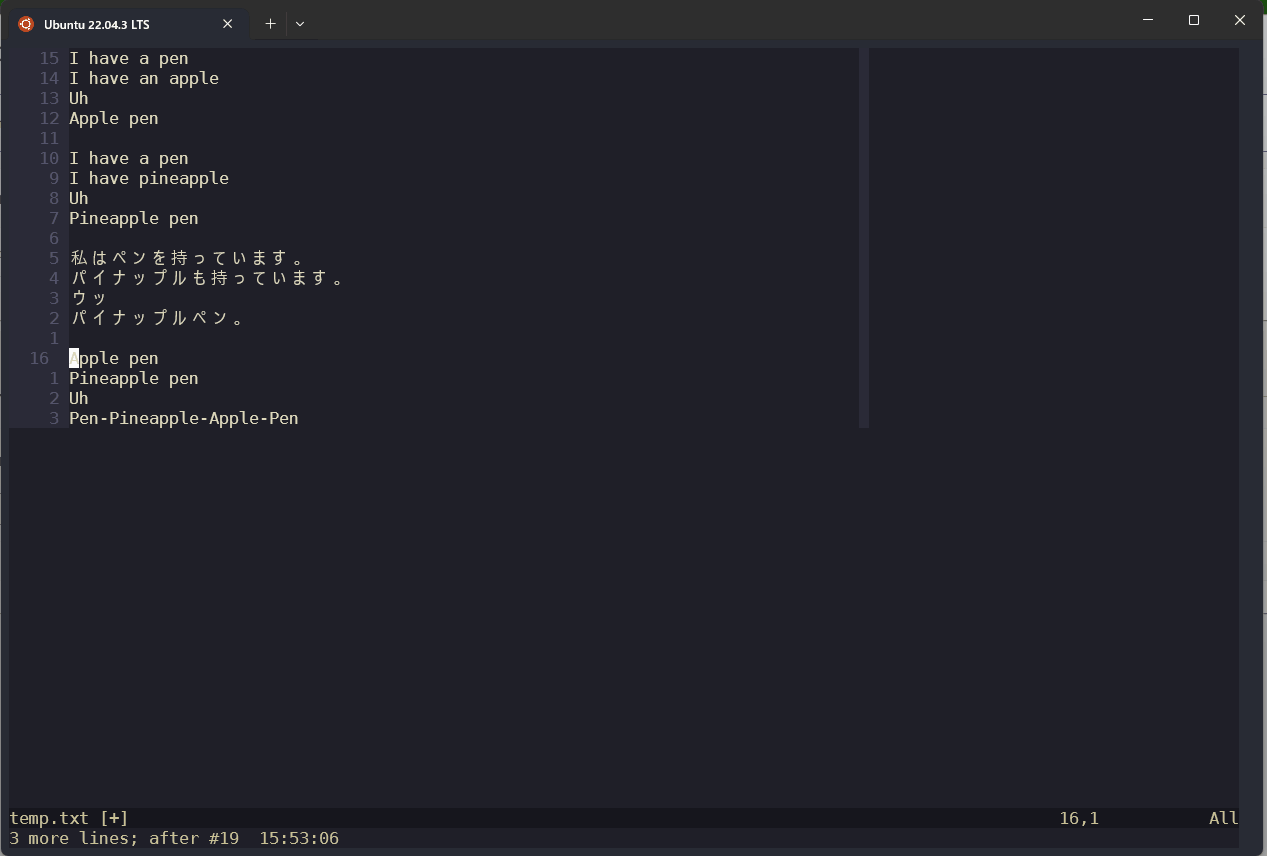Open a new terminal tab with the plus button
1267x856 pixels.
(269, 23)
